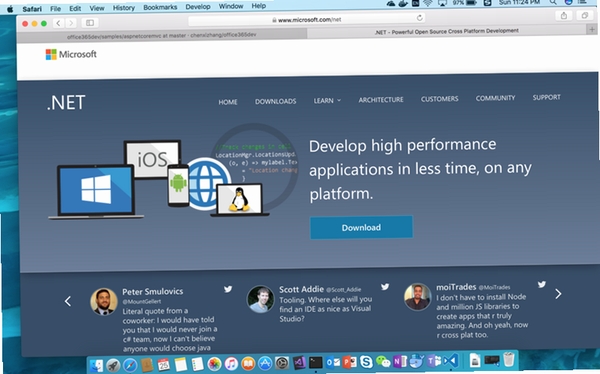Open the View menu
The height and width of the screenshot is (374, 600).
click(x=97, y=8)
